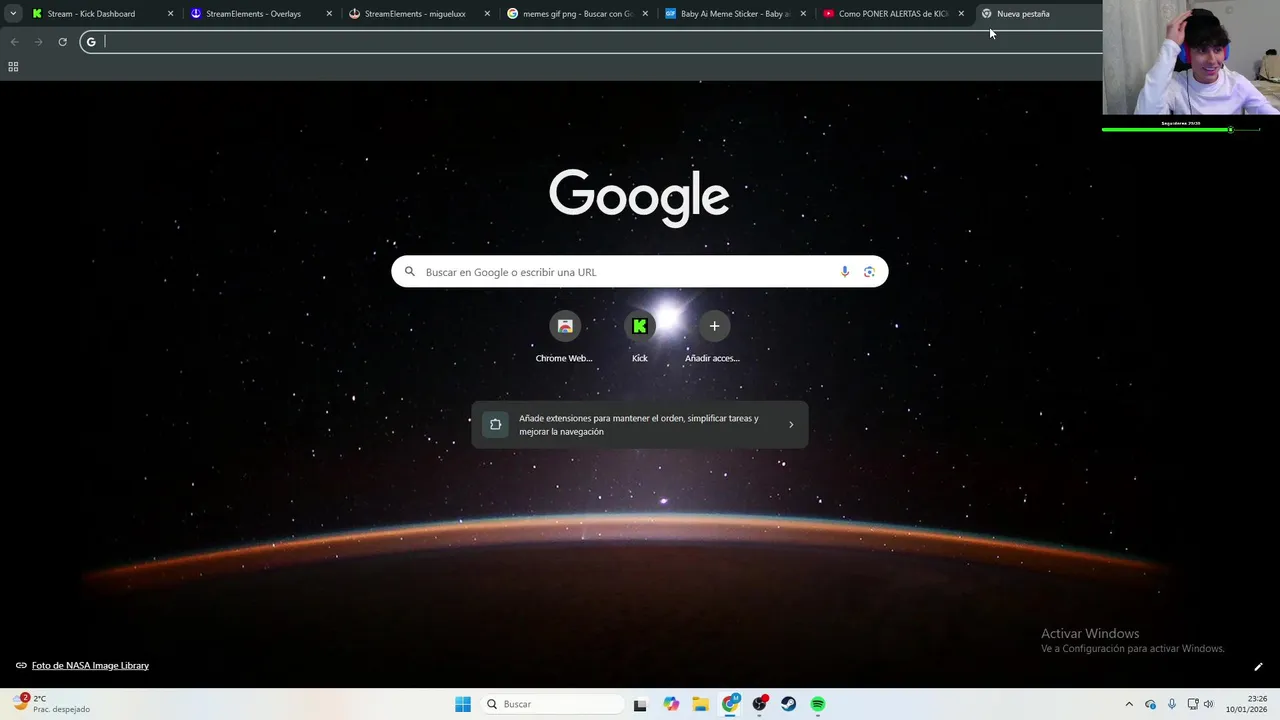Open OBS Studio from the taskbar
The height and width of the screenshot is (720, 1280).
pyautogui.click(x=760, y=704)
